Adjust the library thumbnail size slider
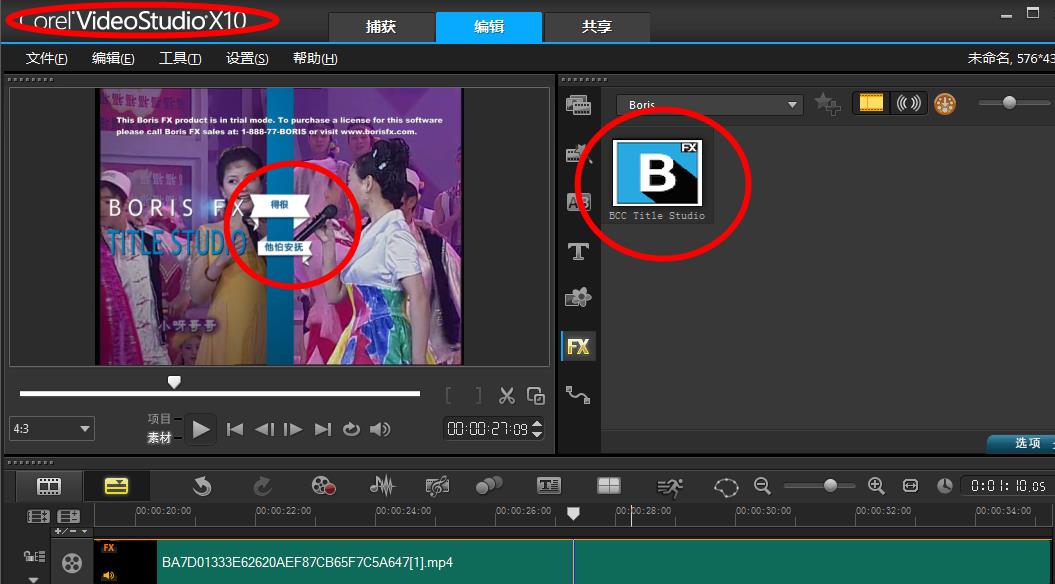Image resolution: width=1055 pixels, height=584 pixels. (x=1009, y=102)
